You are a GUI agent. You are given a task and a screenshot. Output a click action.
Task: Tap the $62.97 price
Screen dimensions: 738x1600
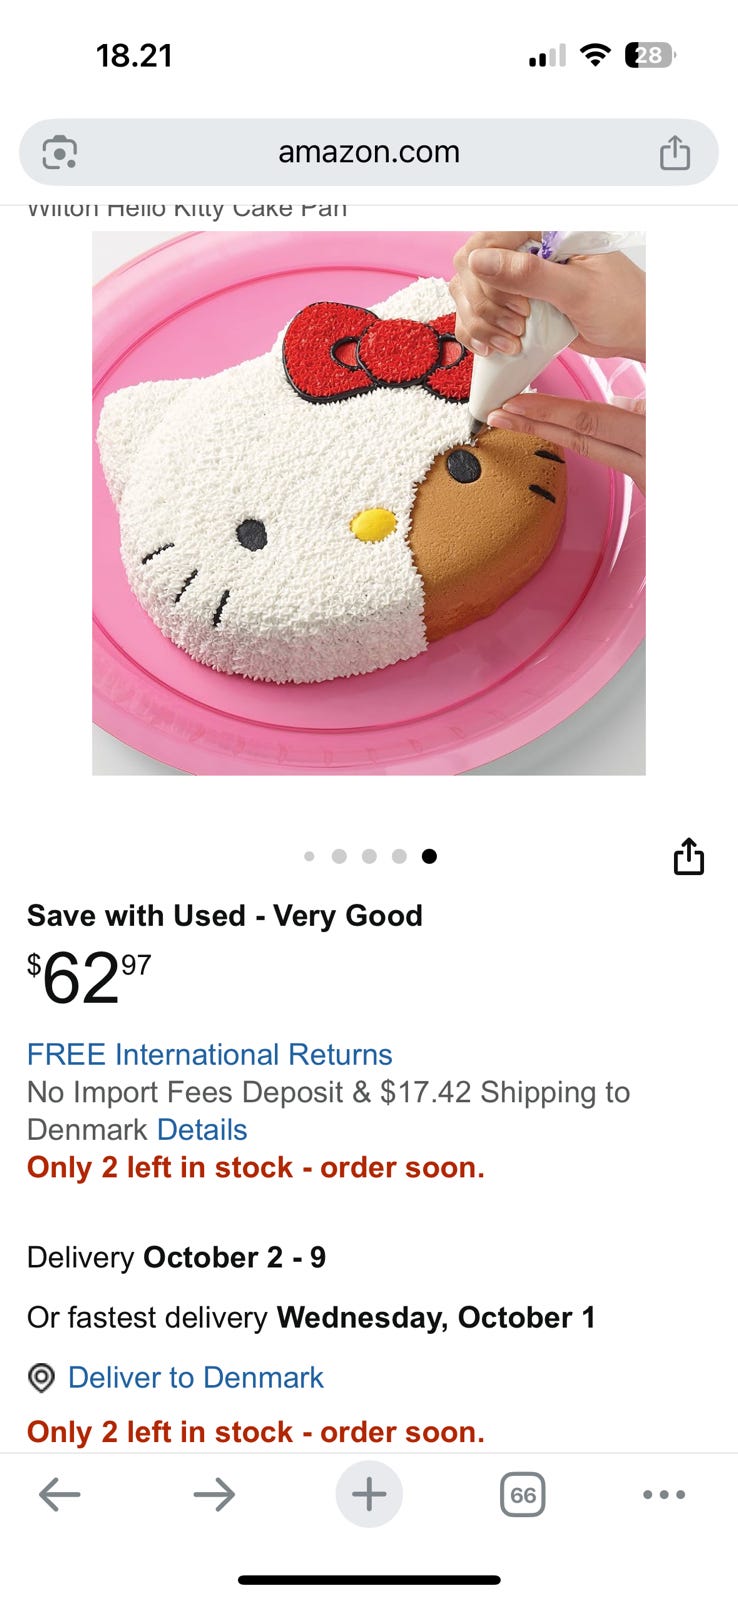(x=89, y=978)
